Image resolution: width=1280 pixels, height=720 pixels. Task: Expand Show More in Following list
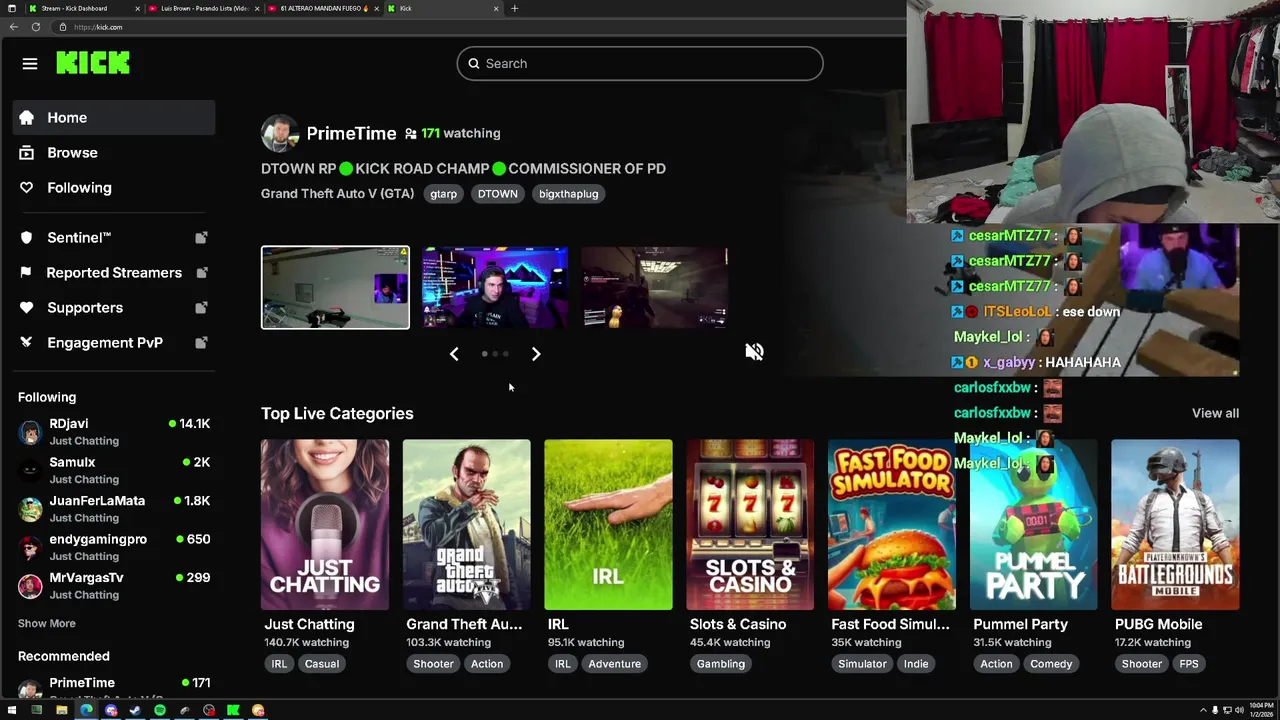point(46,623)
